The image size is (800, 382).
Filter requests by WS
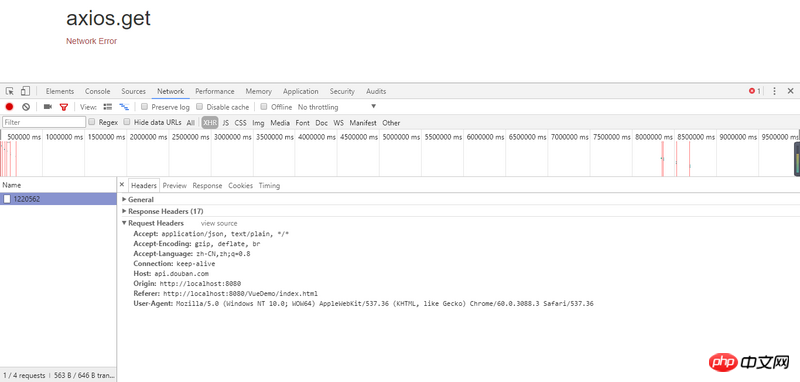point(339,123)
